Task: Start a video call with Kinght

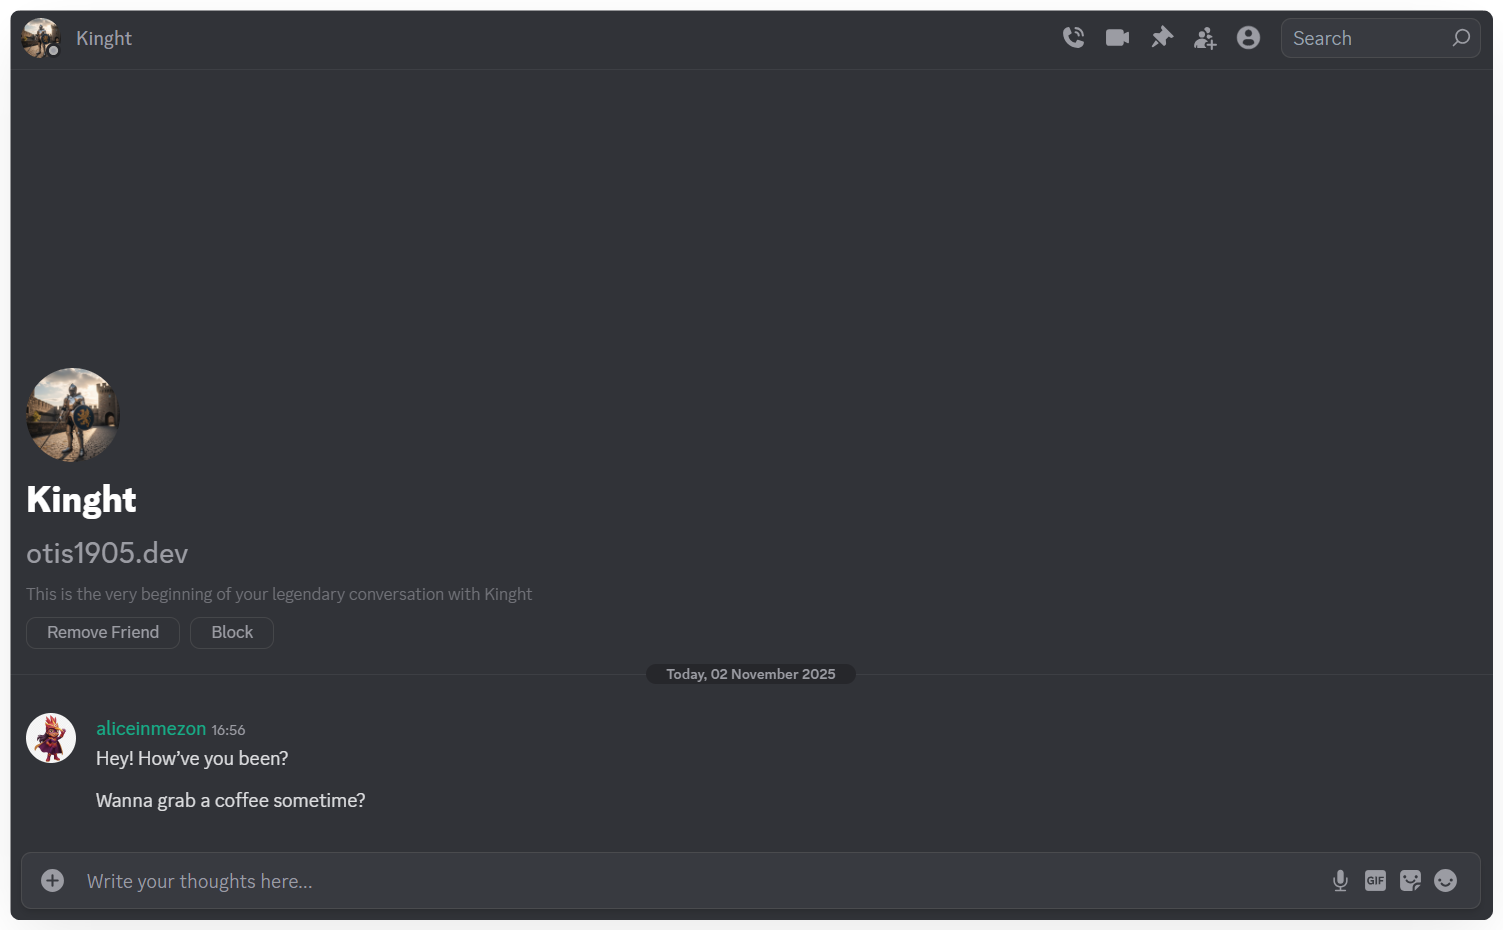Action: tap(1117, 38)
